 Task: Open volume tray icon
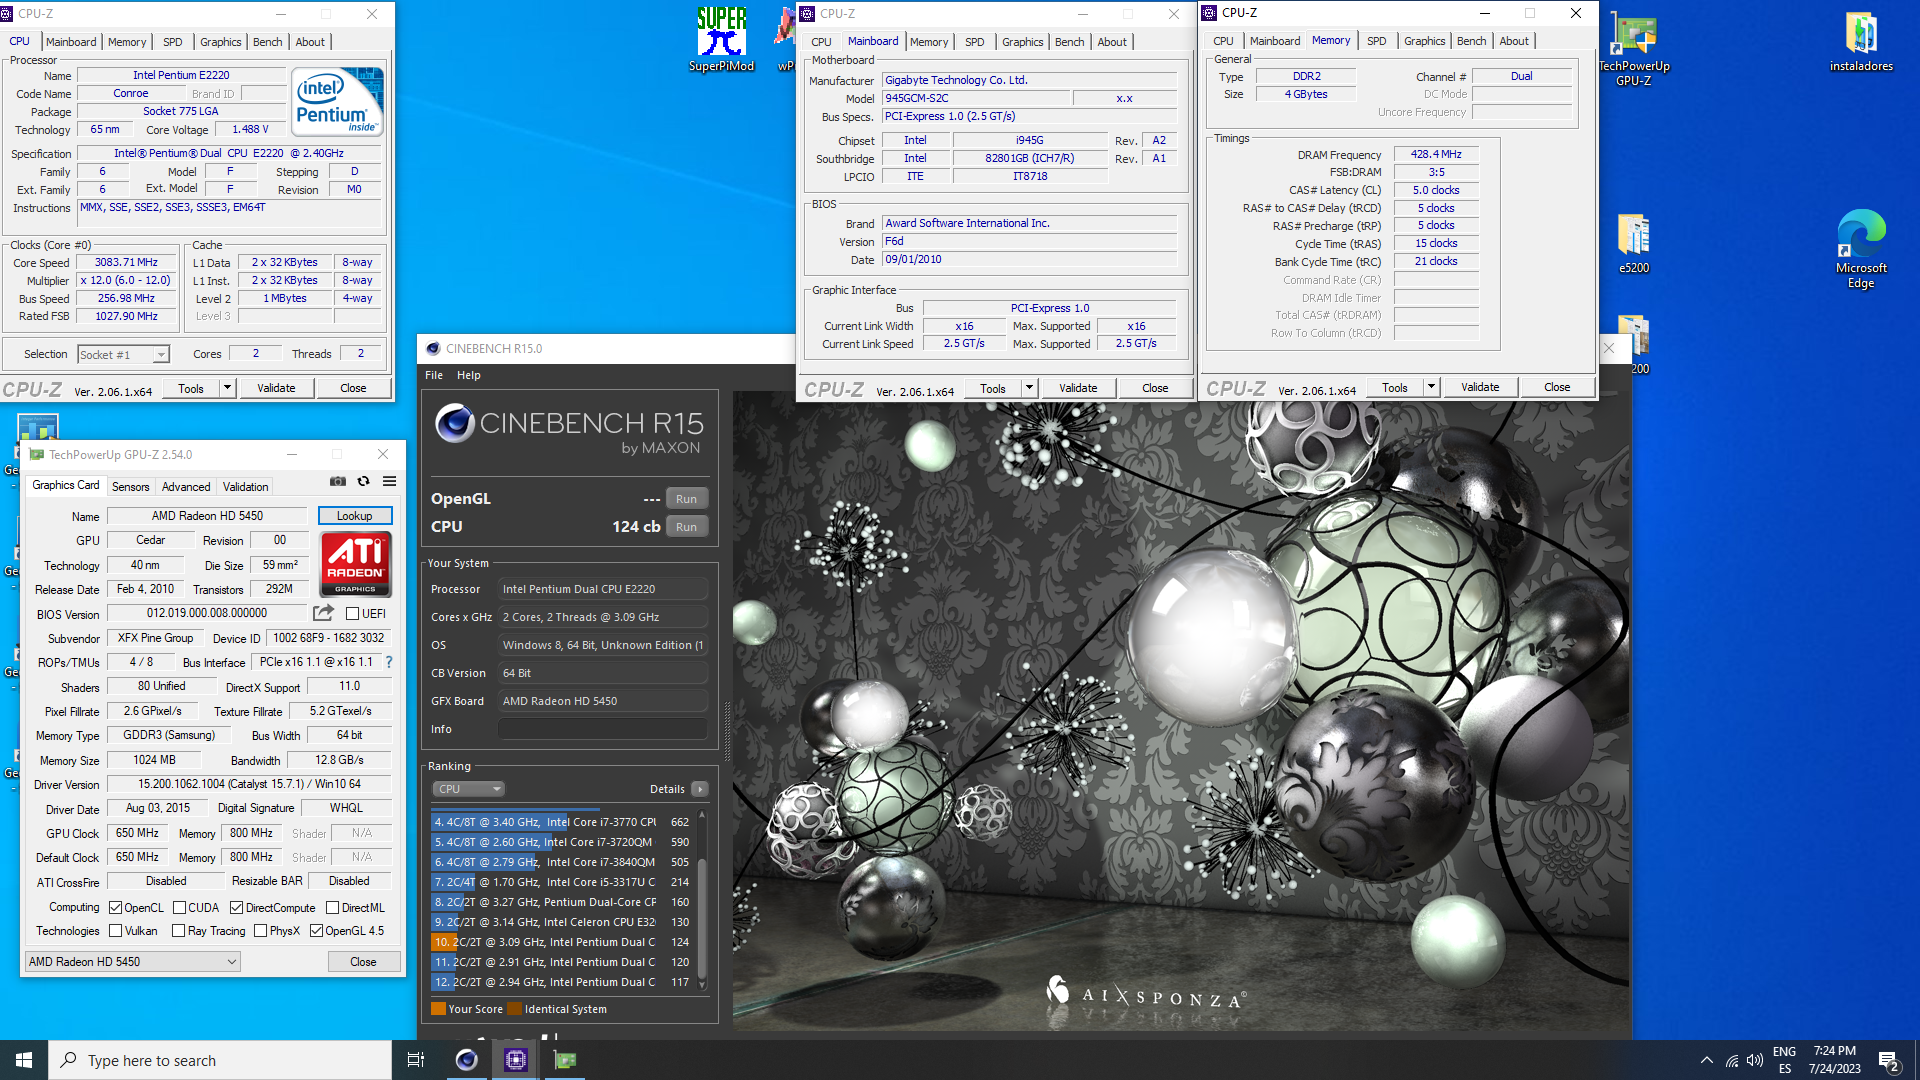coord(1755,1061)
